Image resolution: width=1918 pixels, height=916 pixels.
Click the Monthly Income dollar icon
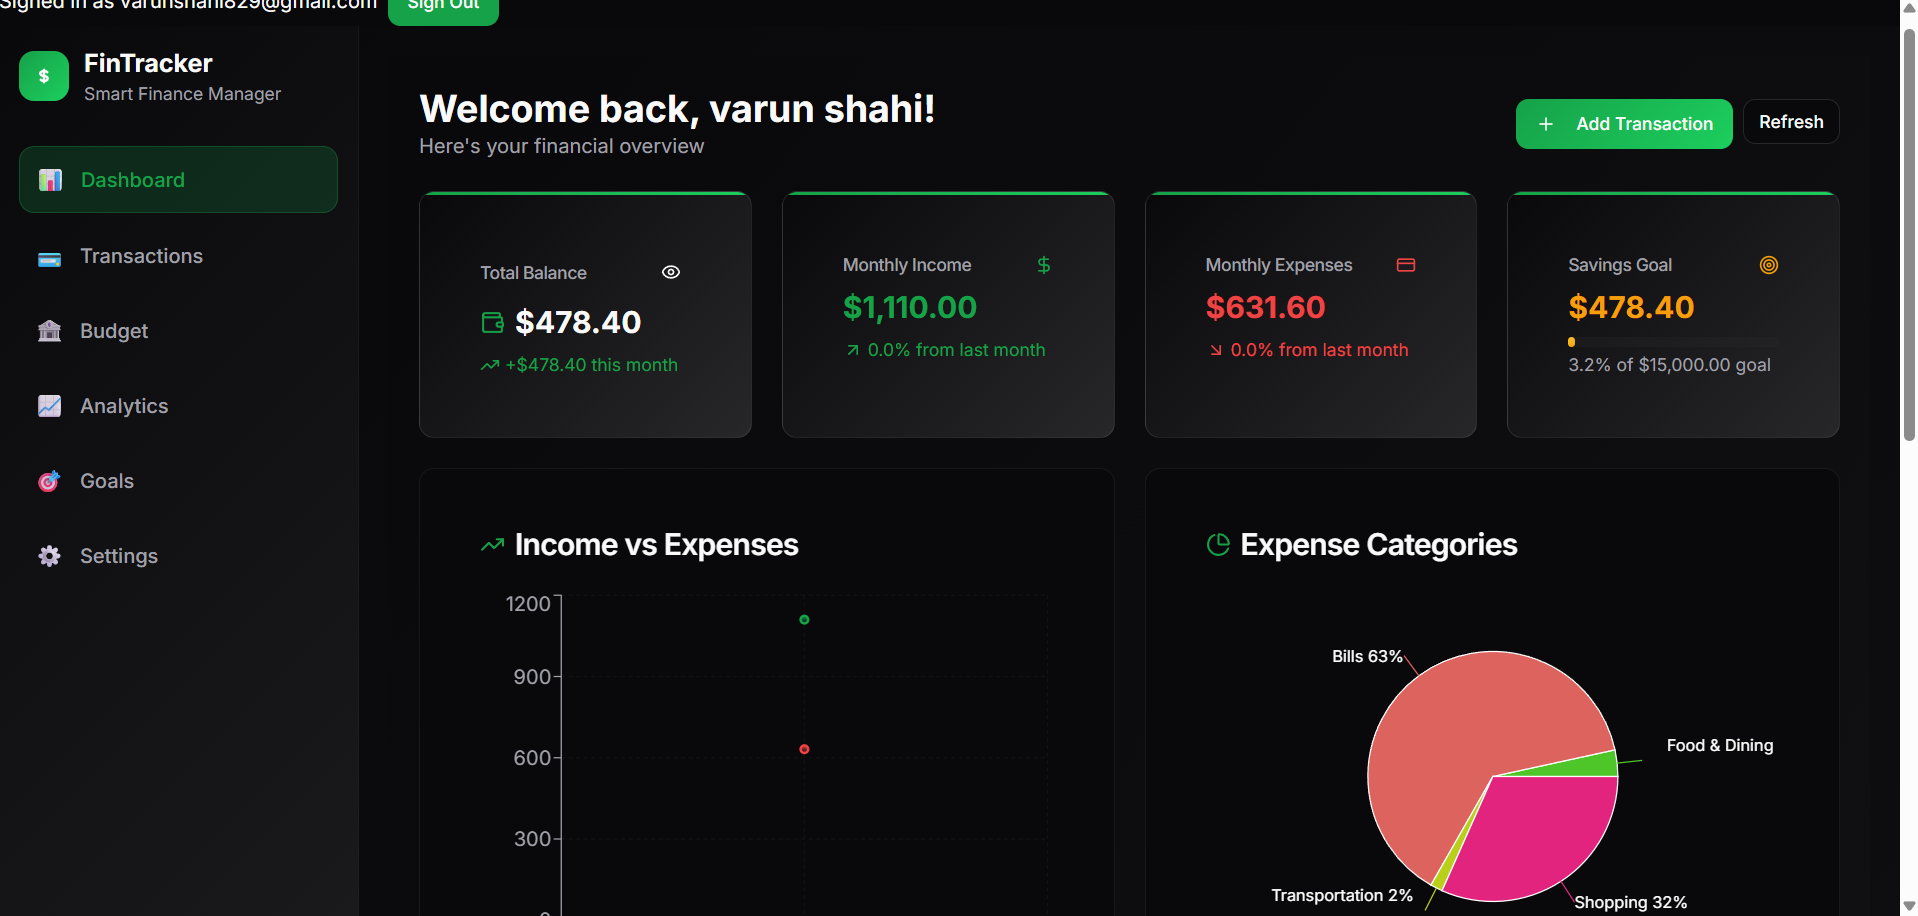tap(1044, 265)
